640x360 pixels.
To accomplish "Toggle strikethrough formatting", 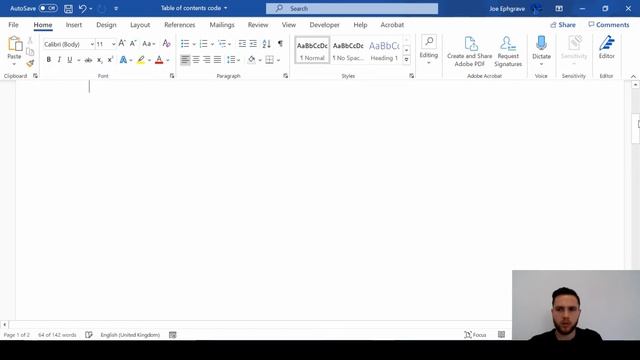I will click(88, 60).
